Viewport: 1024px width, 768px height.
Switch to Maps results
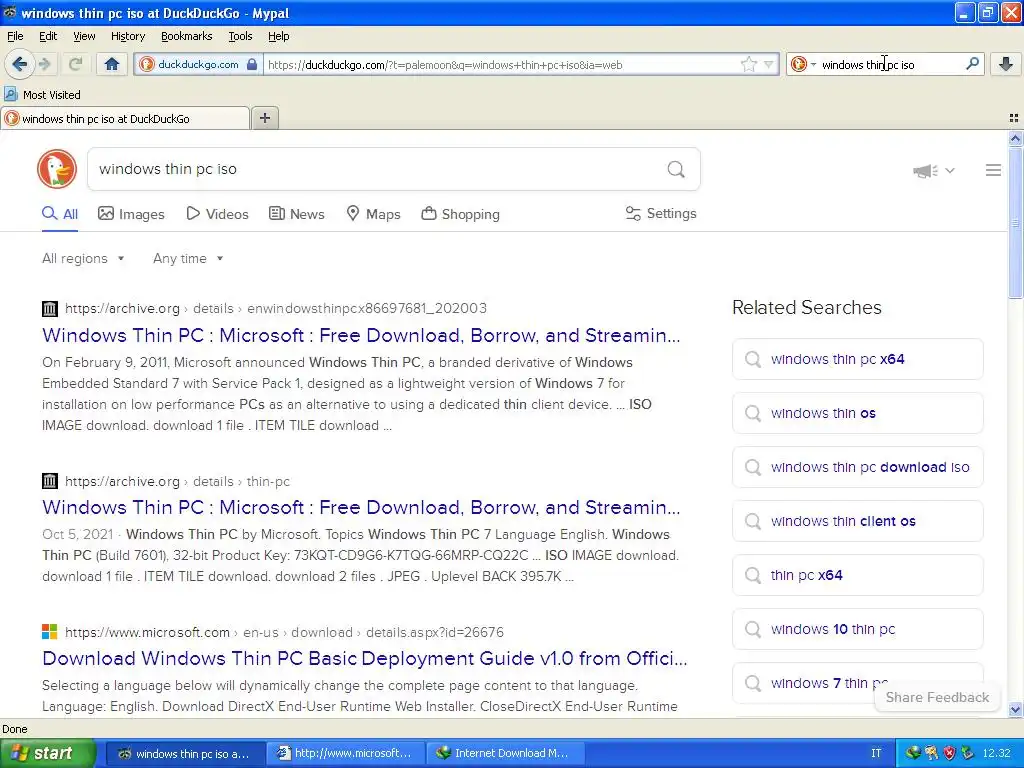coord(373,214)
